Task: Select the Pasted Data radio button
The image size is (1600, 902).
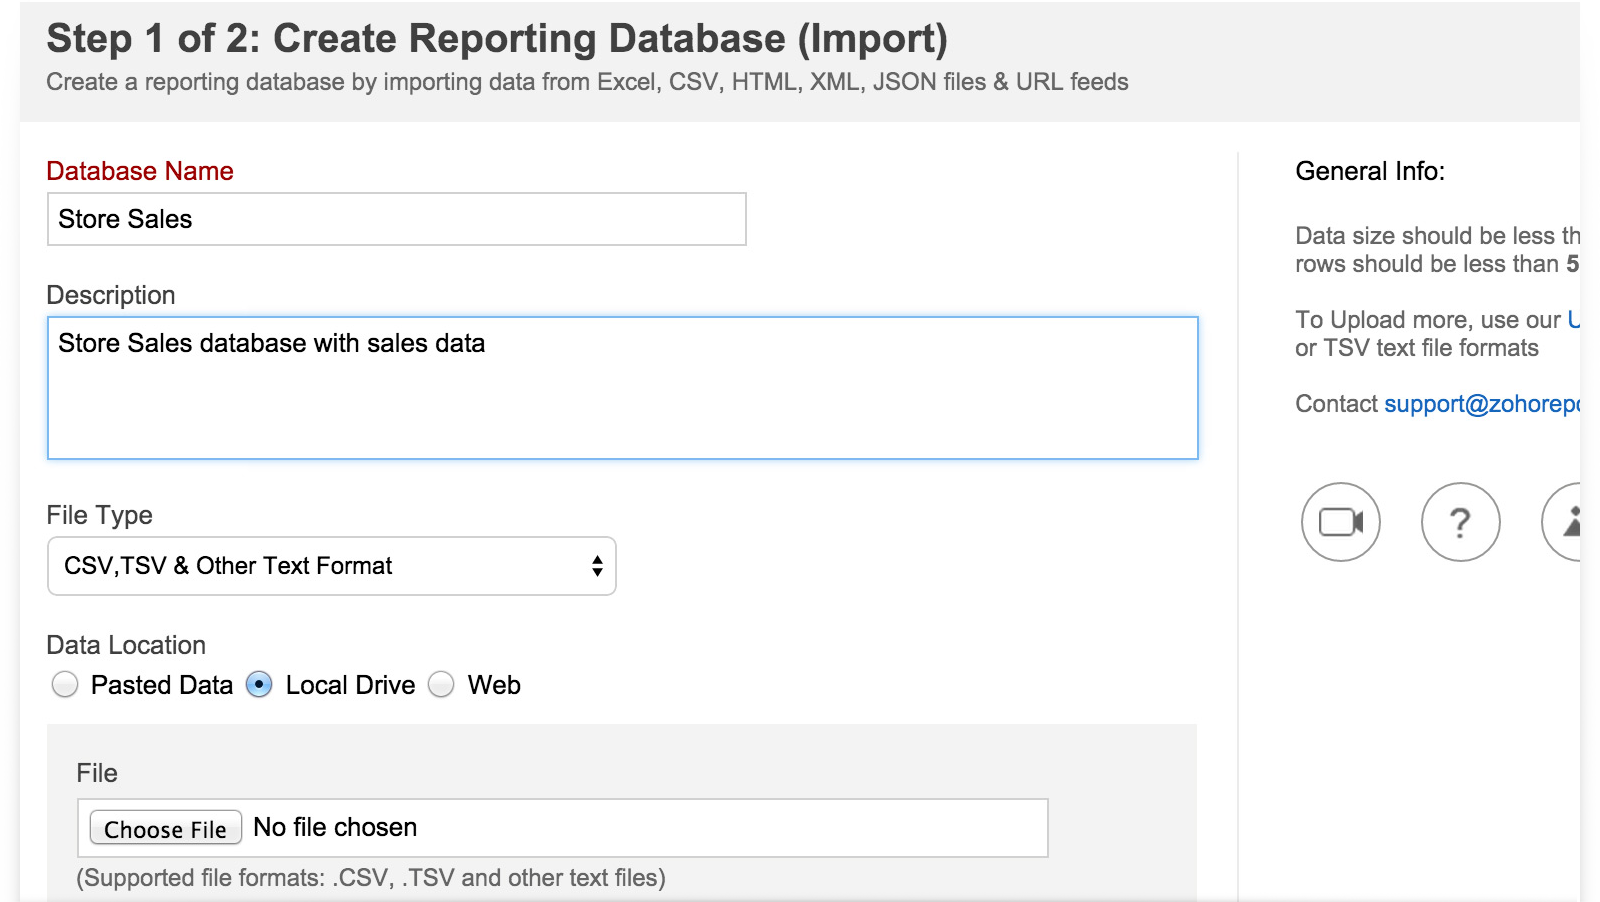Action: click(x=65, y=685)
